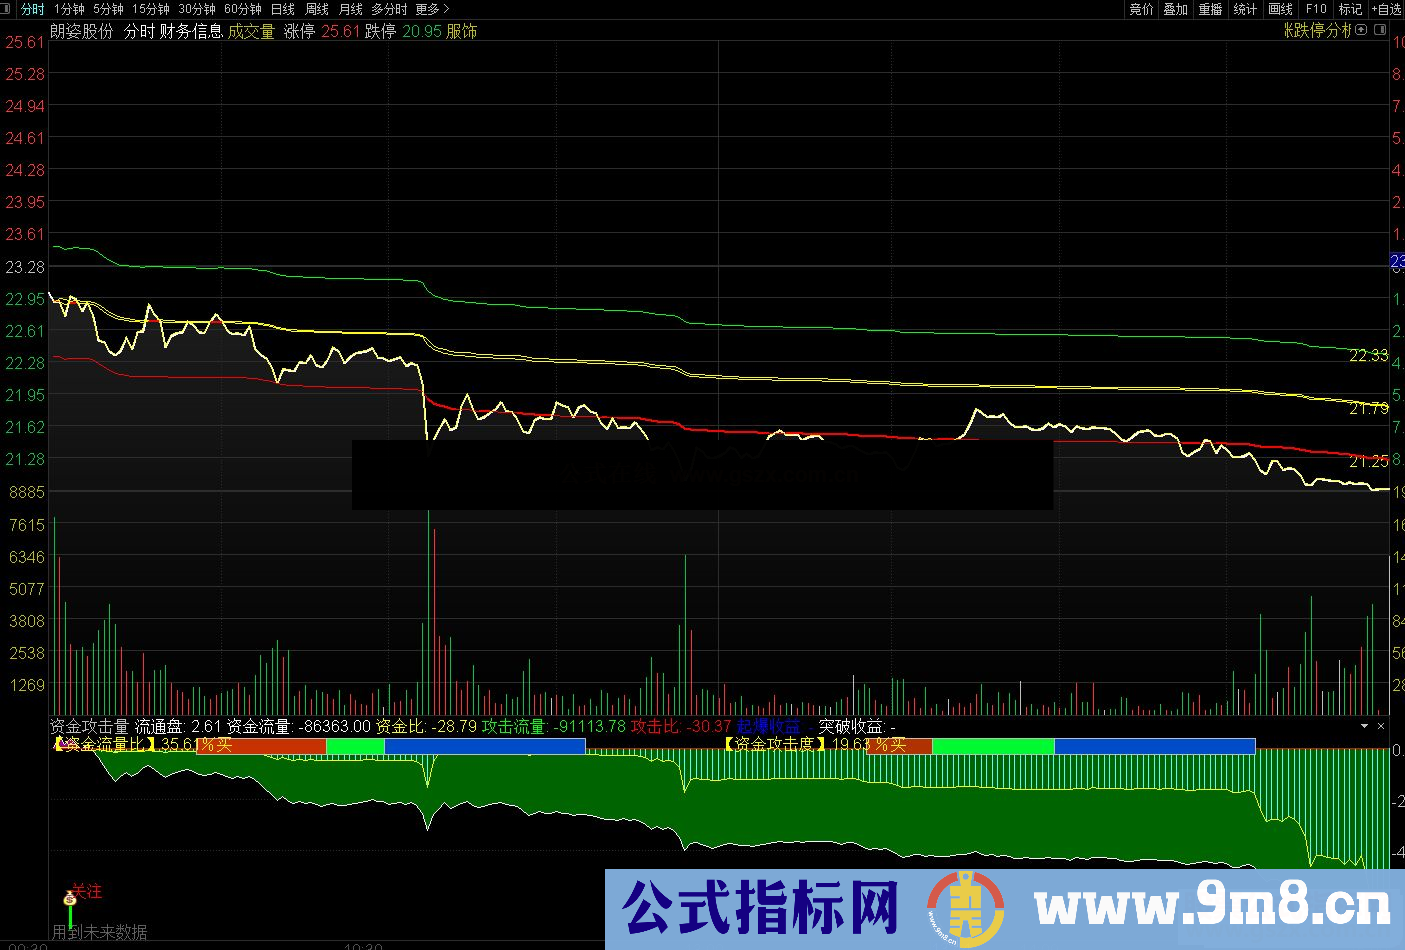Click the 用到未来数据 notice text
1405x950 pixels.
[99, 932]
